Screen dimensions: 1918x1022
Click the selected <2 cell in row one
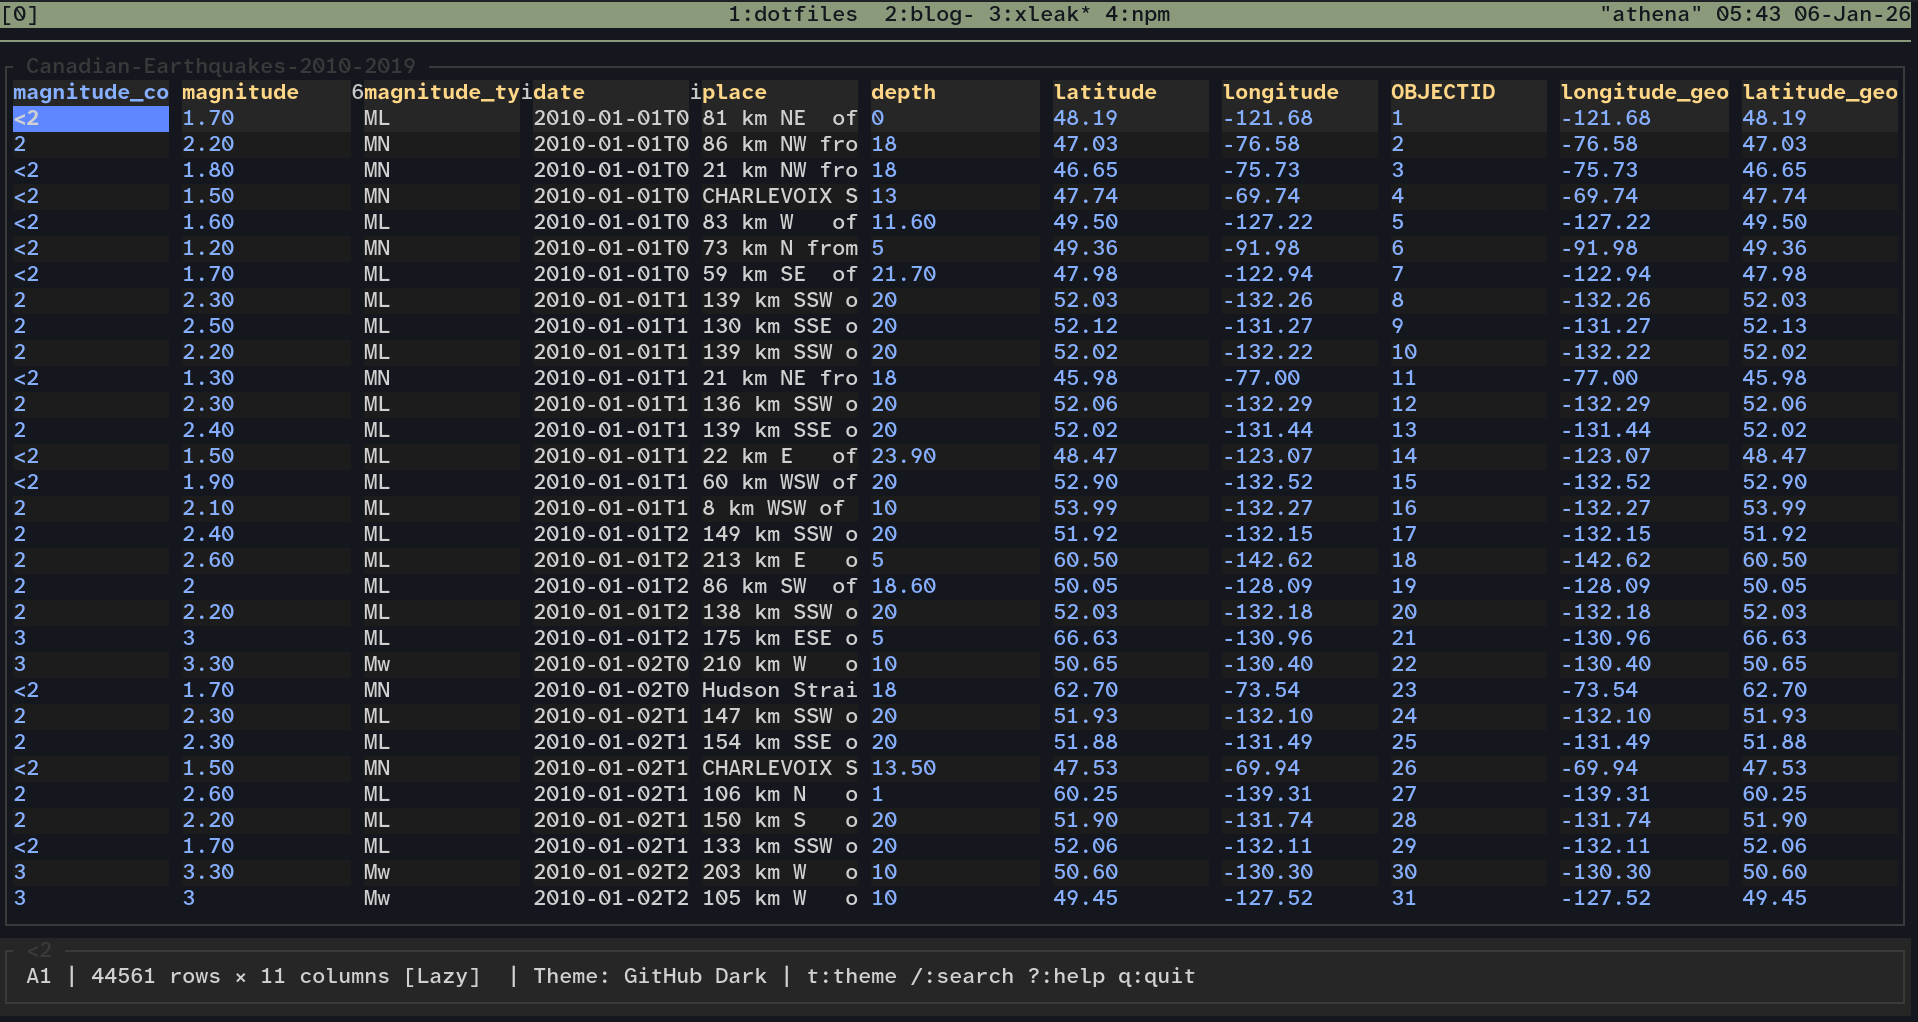pyautogui.click(x=90, y=118)
